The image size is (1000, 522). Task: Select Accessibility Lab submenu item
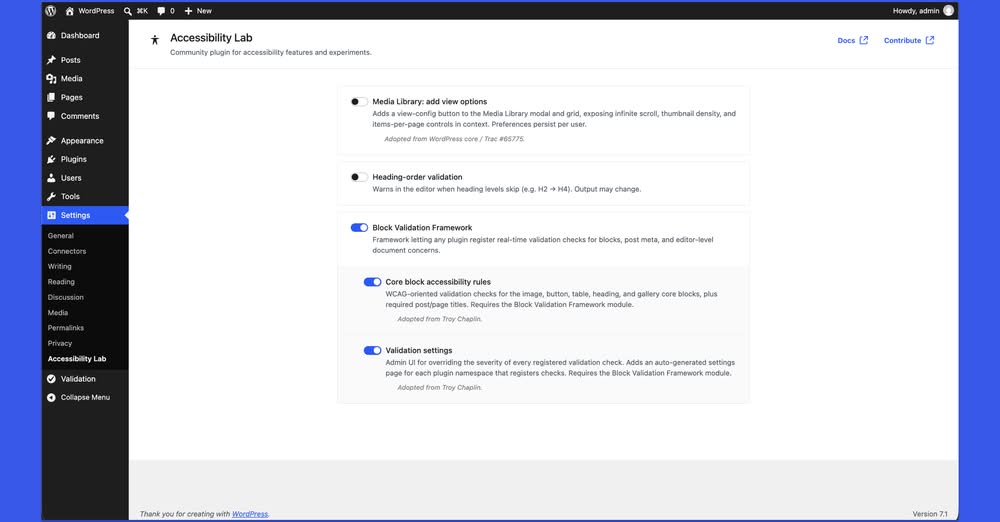[x=77, y=359]
